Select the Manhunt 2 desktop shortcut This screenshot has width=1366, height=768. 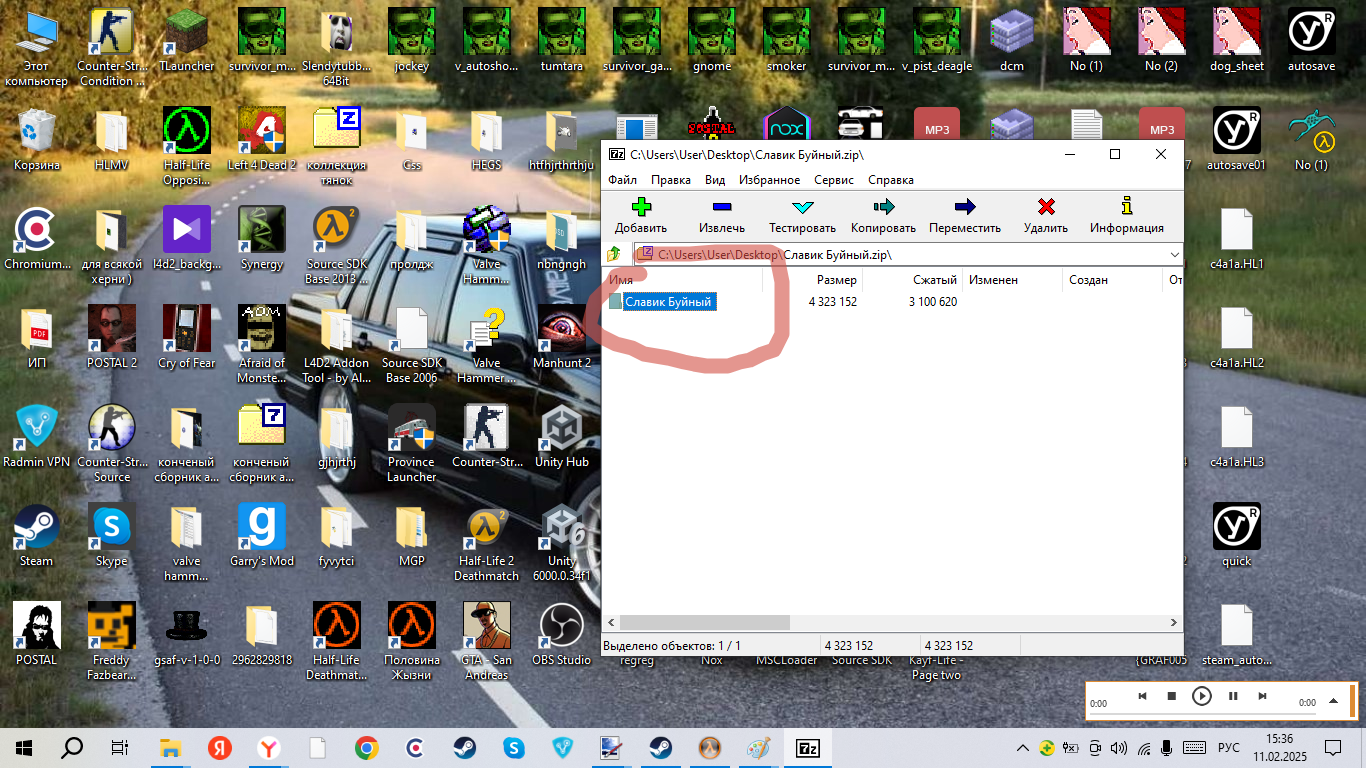[562, 338]
